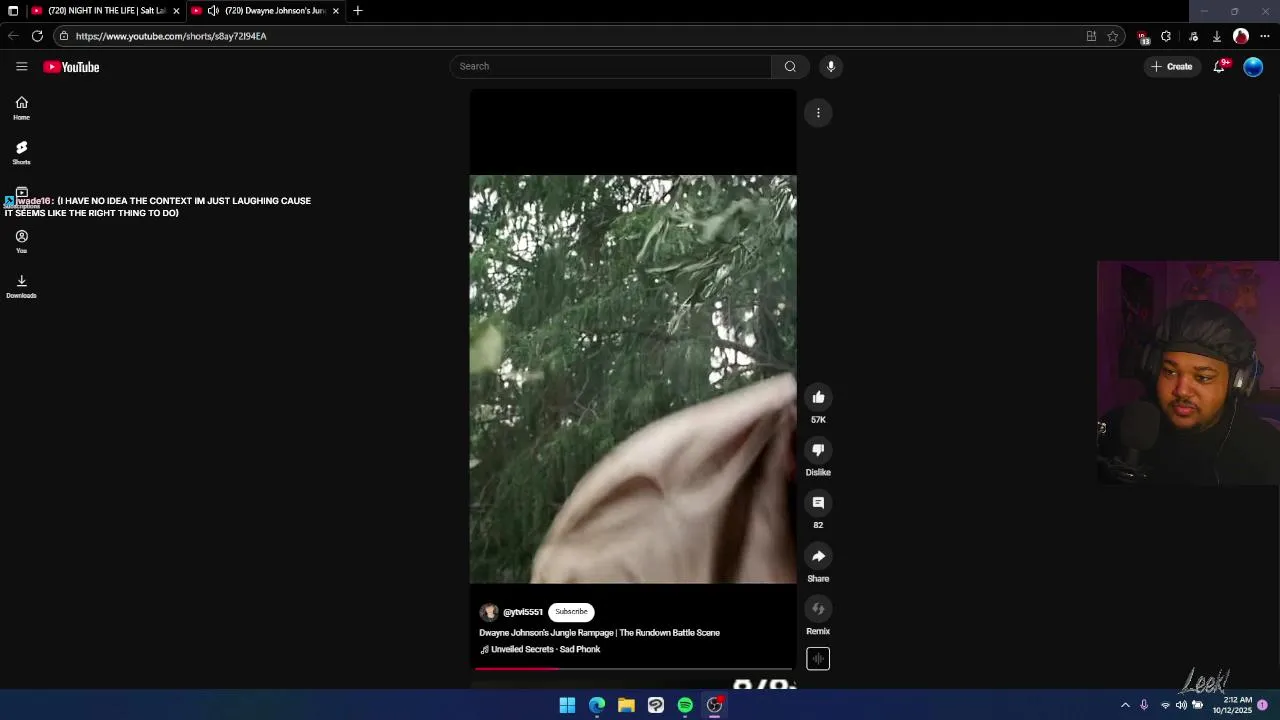Open the browser Downloads toolbar icon
The width and height of the screenshot is (1280, 720).
(1217, 36)
